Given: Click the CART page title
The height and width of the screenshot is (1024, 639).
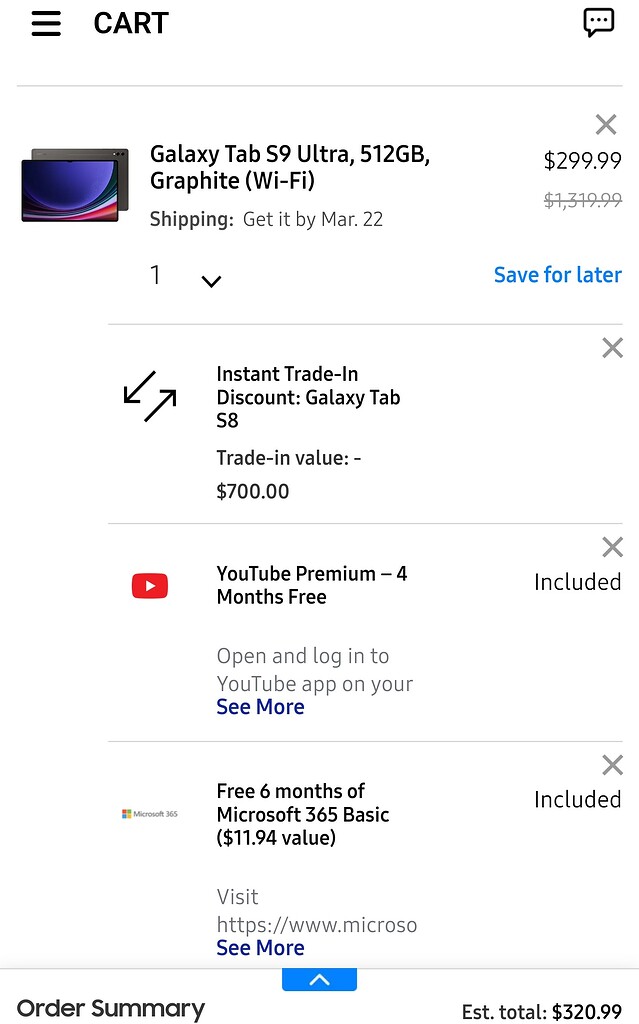Looking at the screenshot, I should point(130,23).
